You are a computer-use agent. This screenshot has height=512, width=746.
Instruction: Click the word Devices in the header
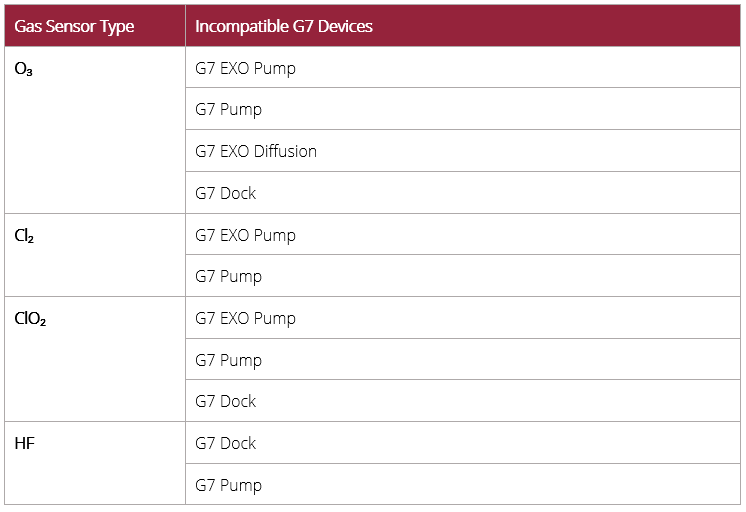pyautogui.click(x=342, y=26)
